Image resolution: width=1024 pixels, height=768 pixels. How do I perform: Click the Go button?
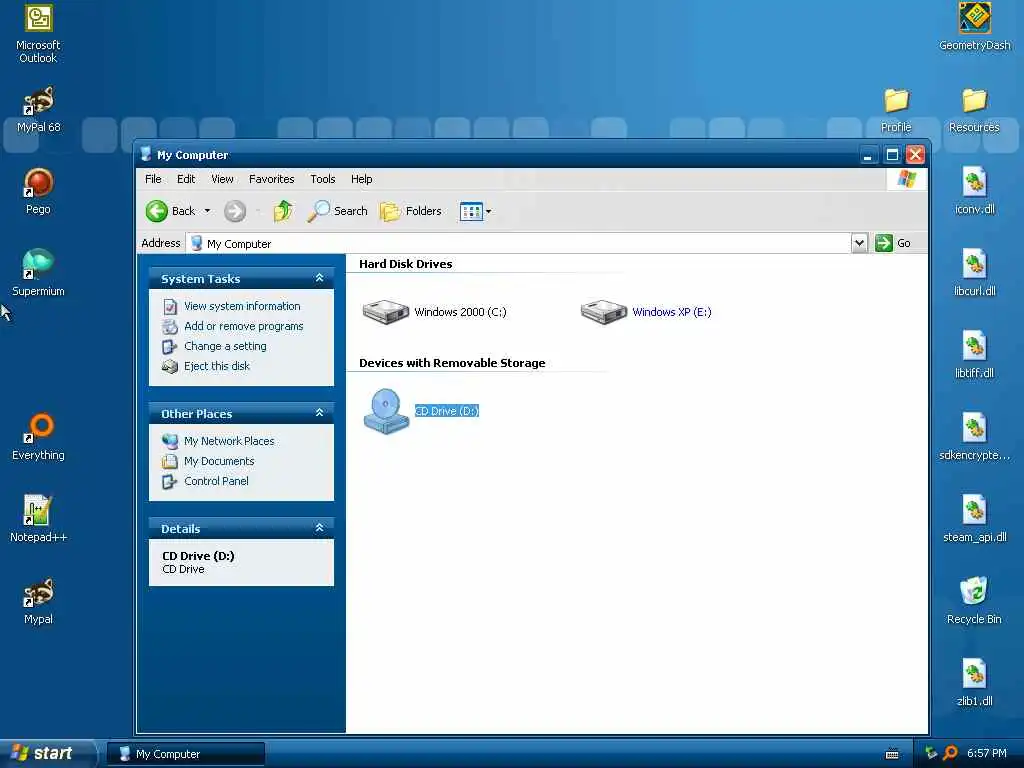click(893, 243)
